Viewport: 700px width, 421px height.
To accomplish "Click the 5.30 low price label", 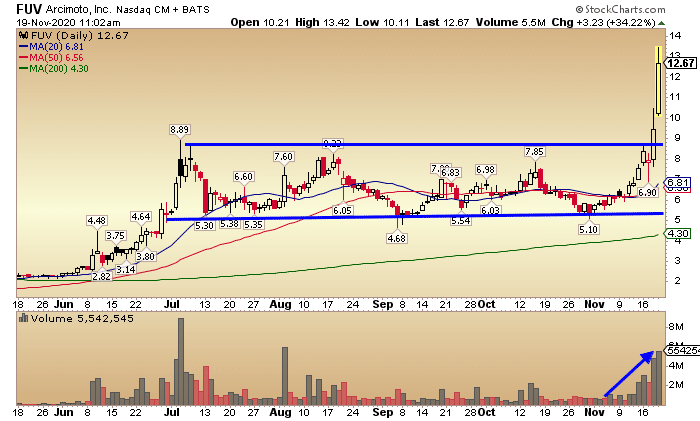I will [x=204, y=225].
